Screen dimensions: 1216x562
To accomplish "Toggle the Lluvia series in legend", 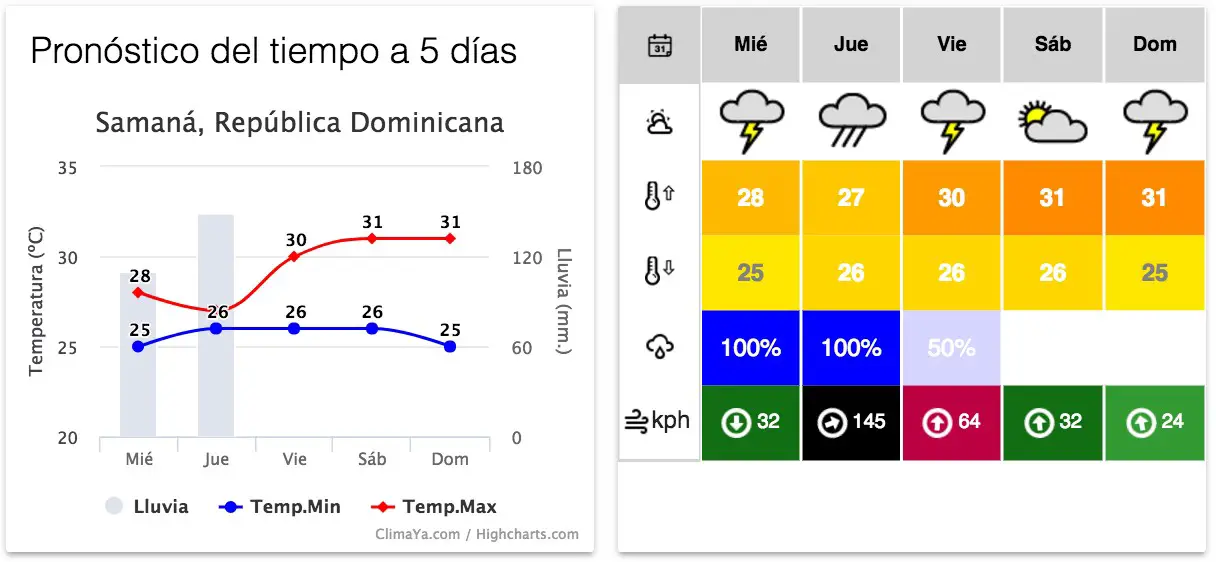I will coord(147,507).
